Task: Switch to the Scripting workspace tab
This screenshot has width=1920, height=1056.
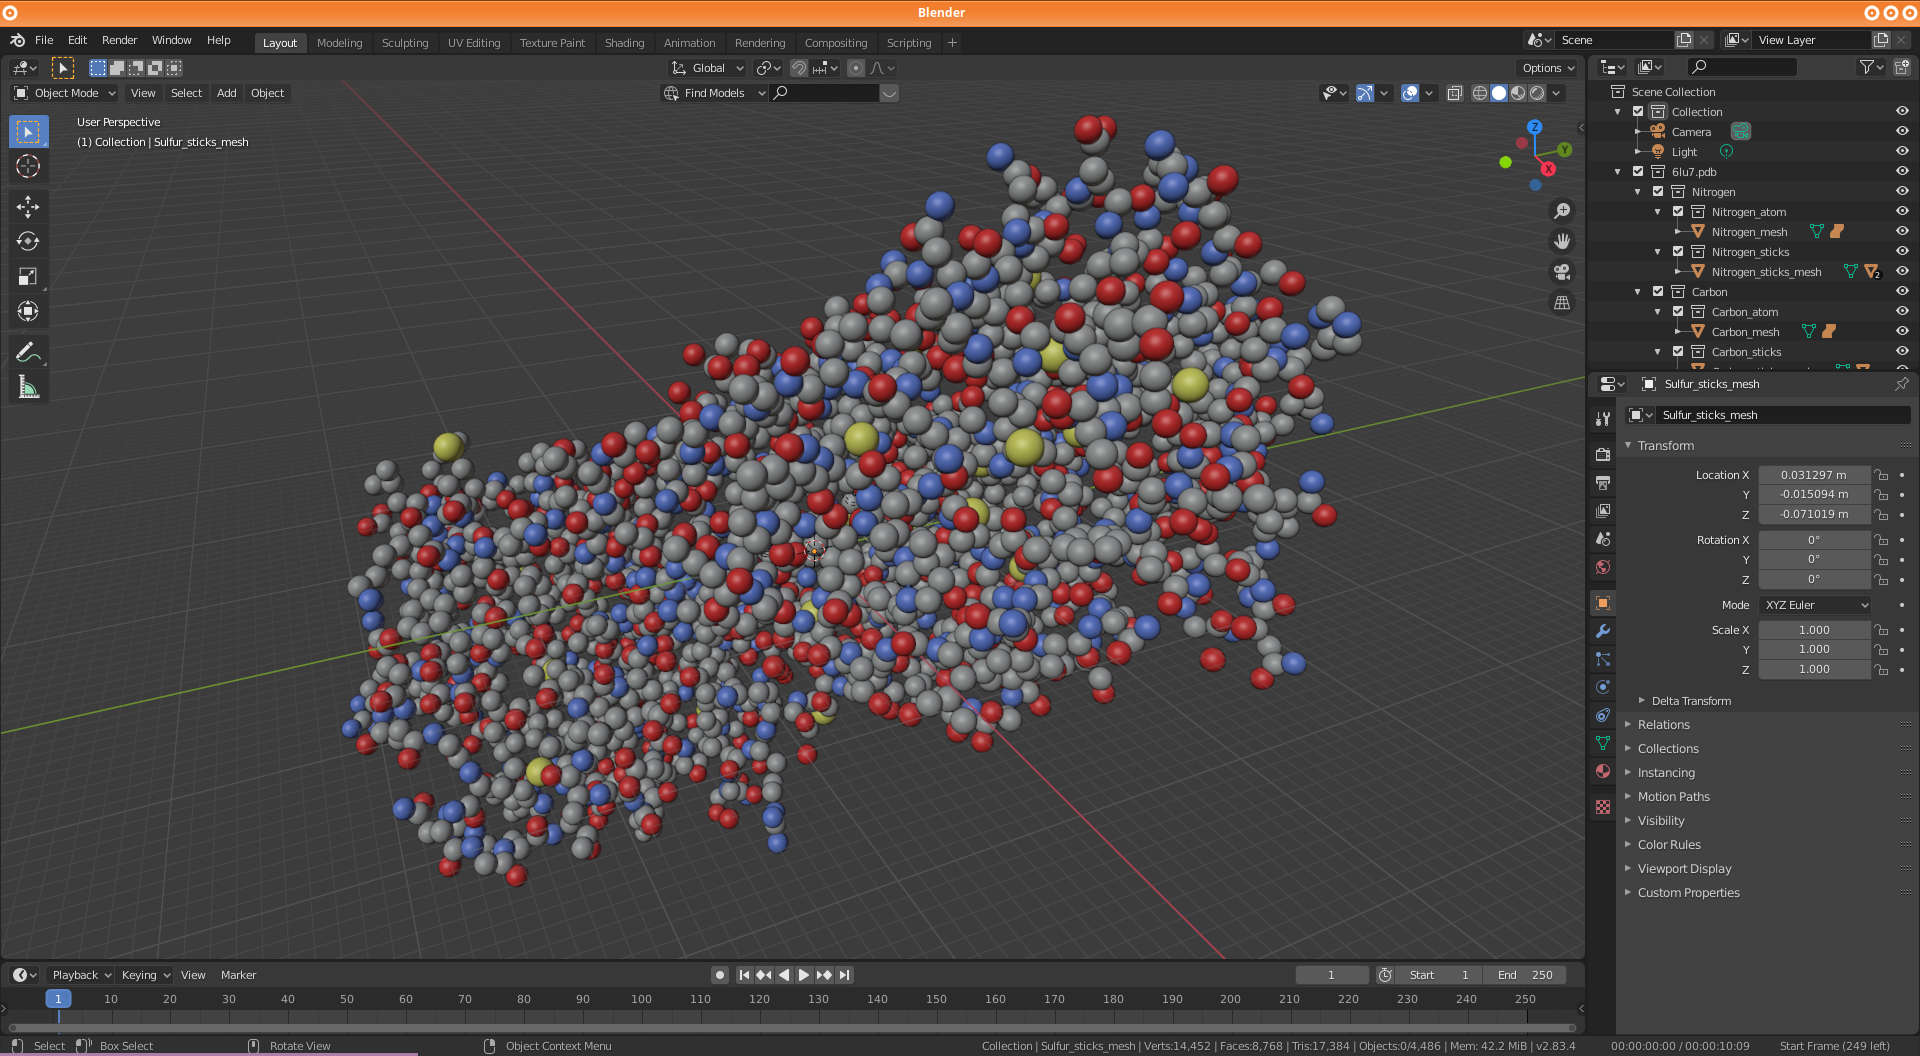Action: 908,43
